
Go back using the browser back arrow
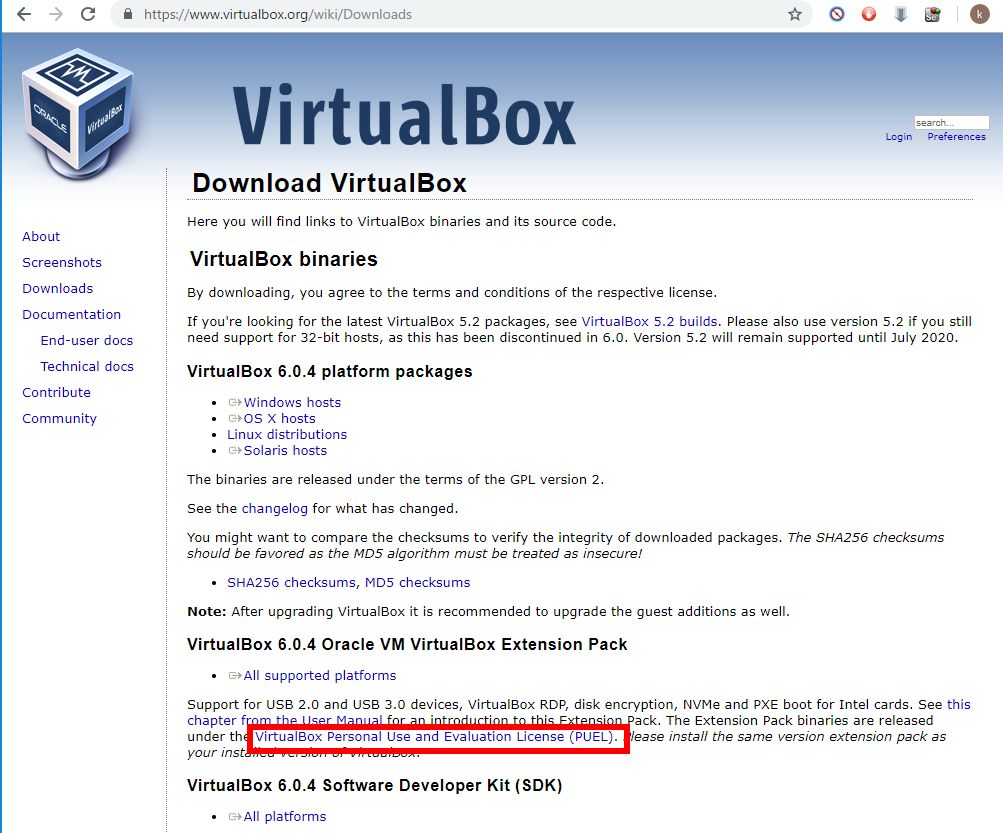24,14
